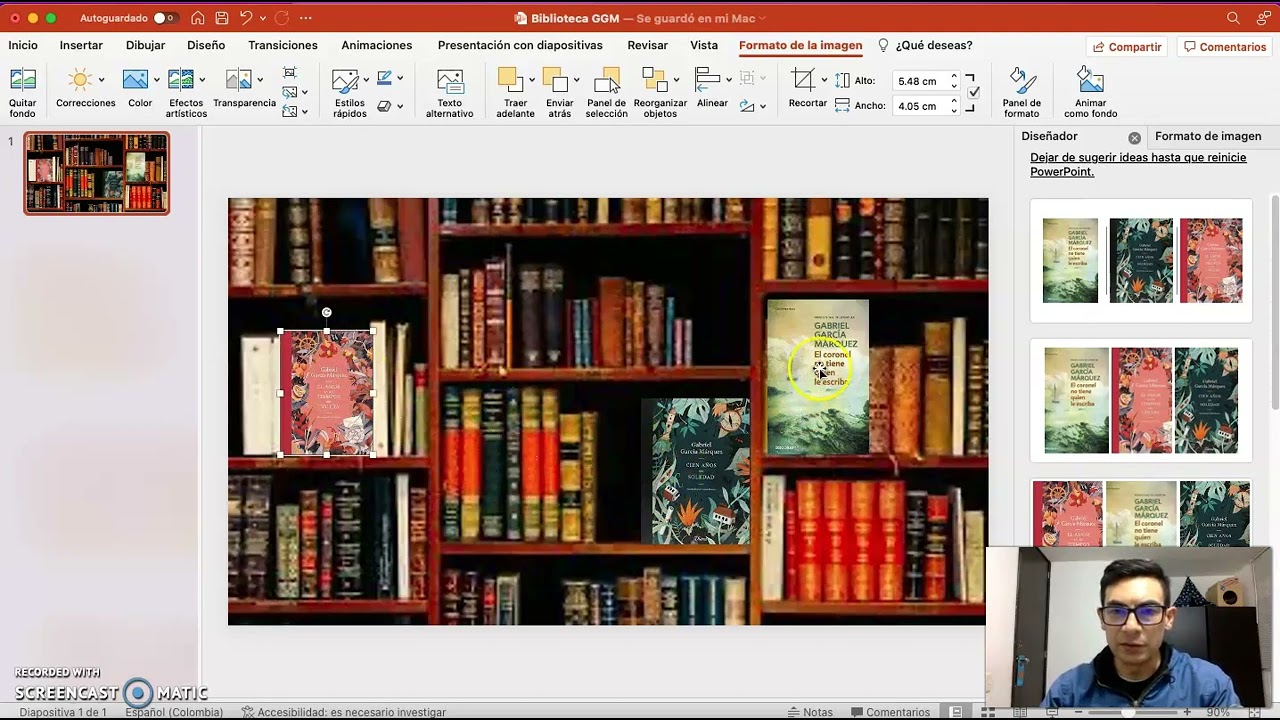Choose second Designer layout suggestion
Viewport: 1280px width, 720px height.
tap(1141, 400)
